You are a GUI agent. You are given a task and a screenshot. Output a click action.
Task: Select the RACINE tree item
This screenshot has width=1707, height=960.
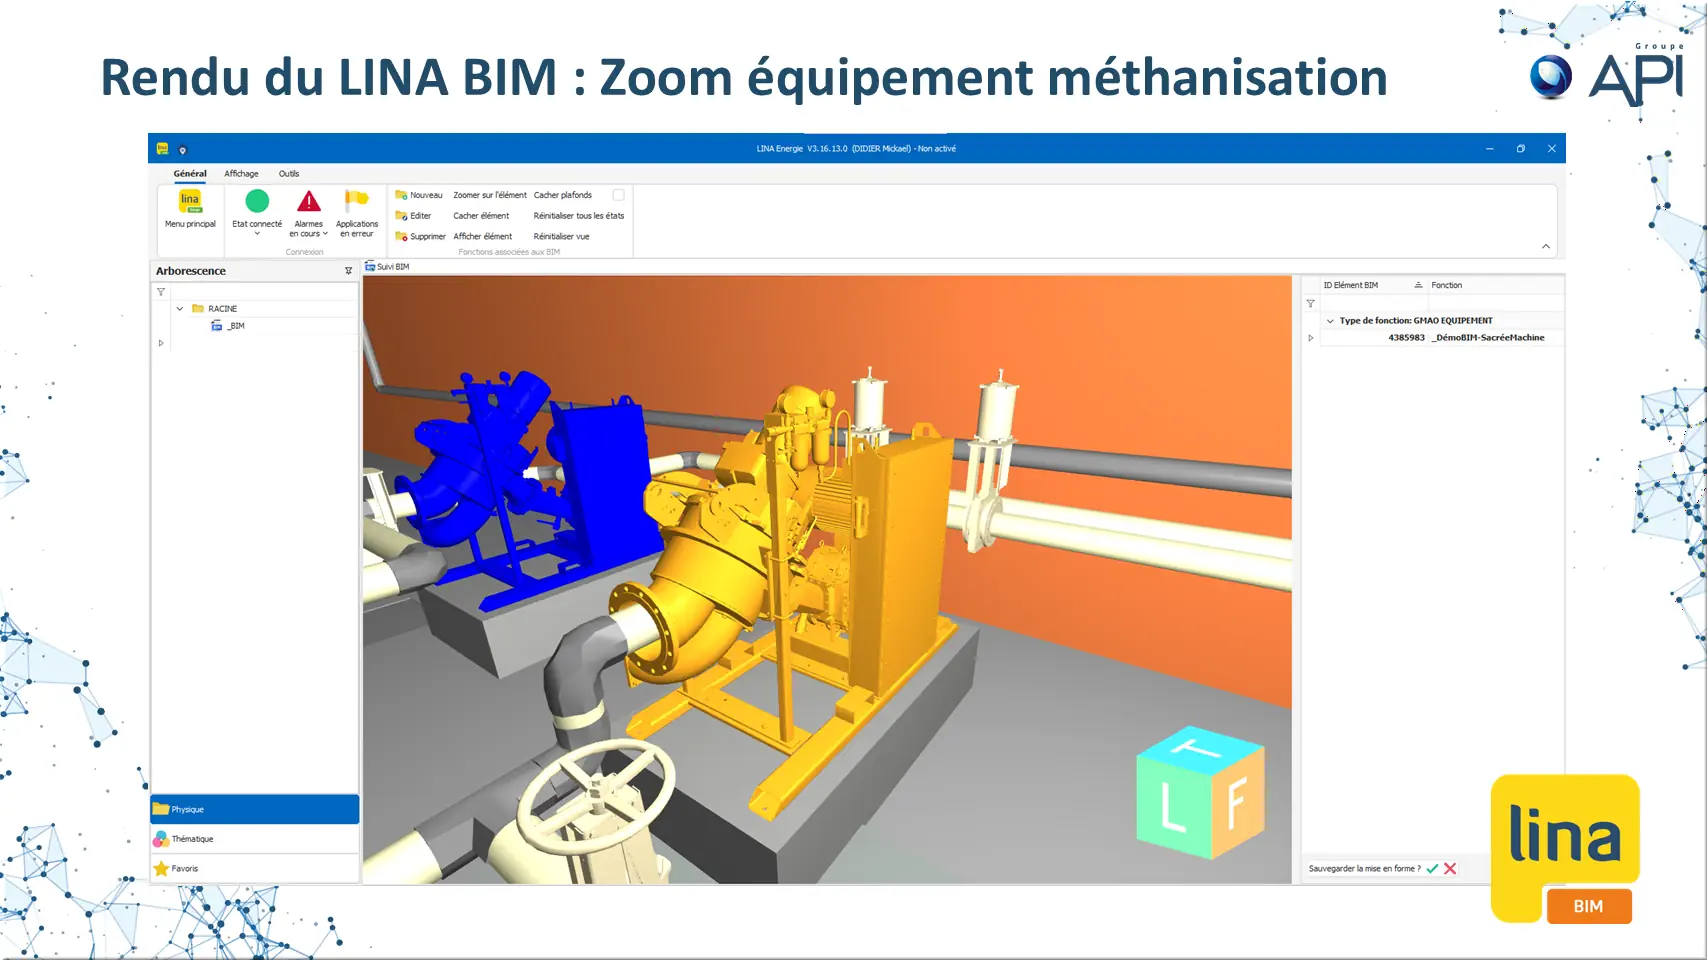click(x=223, y=309)
